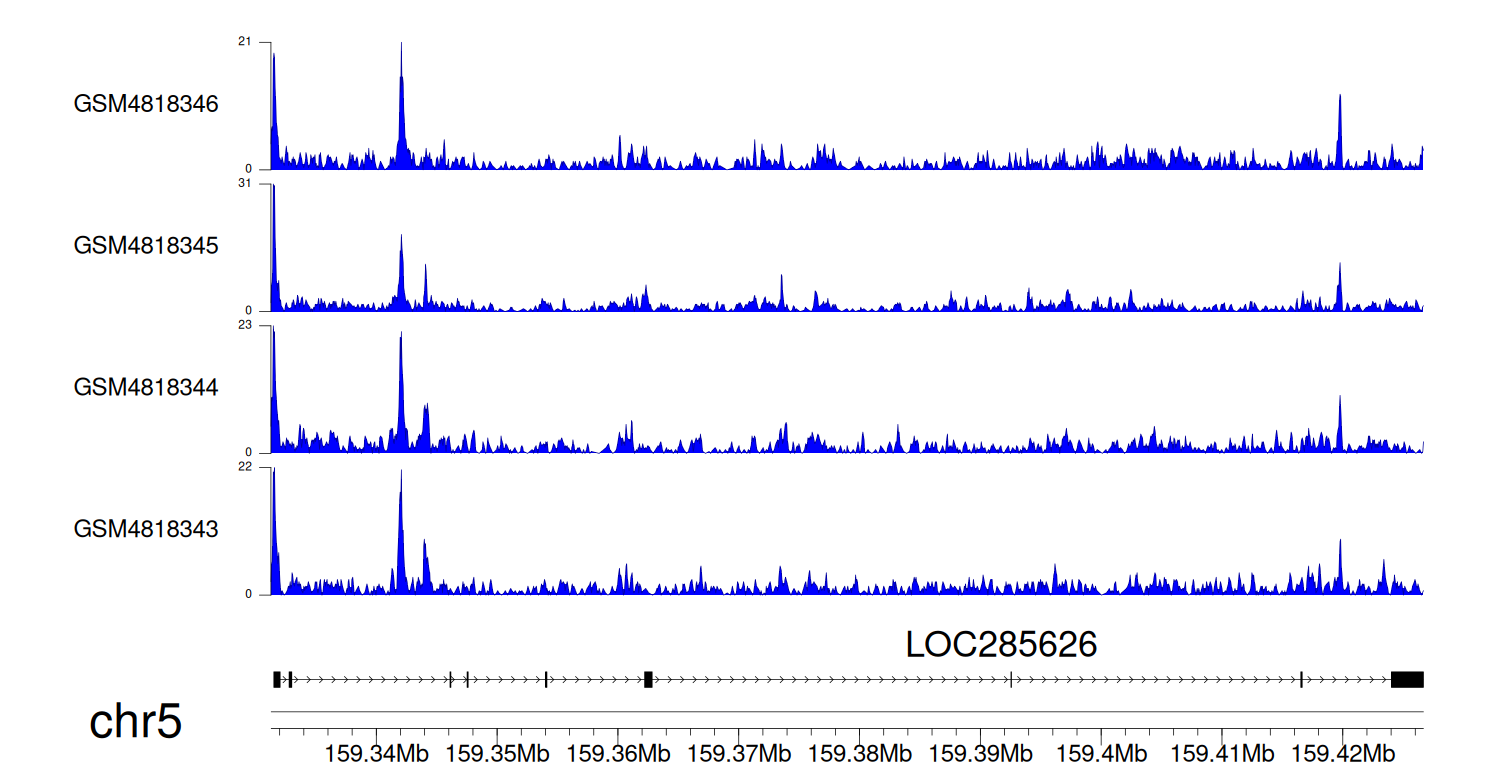The height and width of the screenshot is (780, 1500).
Task: Click the 159.34Mb axis tick label
Action: (377, 753)
